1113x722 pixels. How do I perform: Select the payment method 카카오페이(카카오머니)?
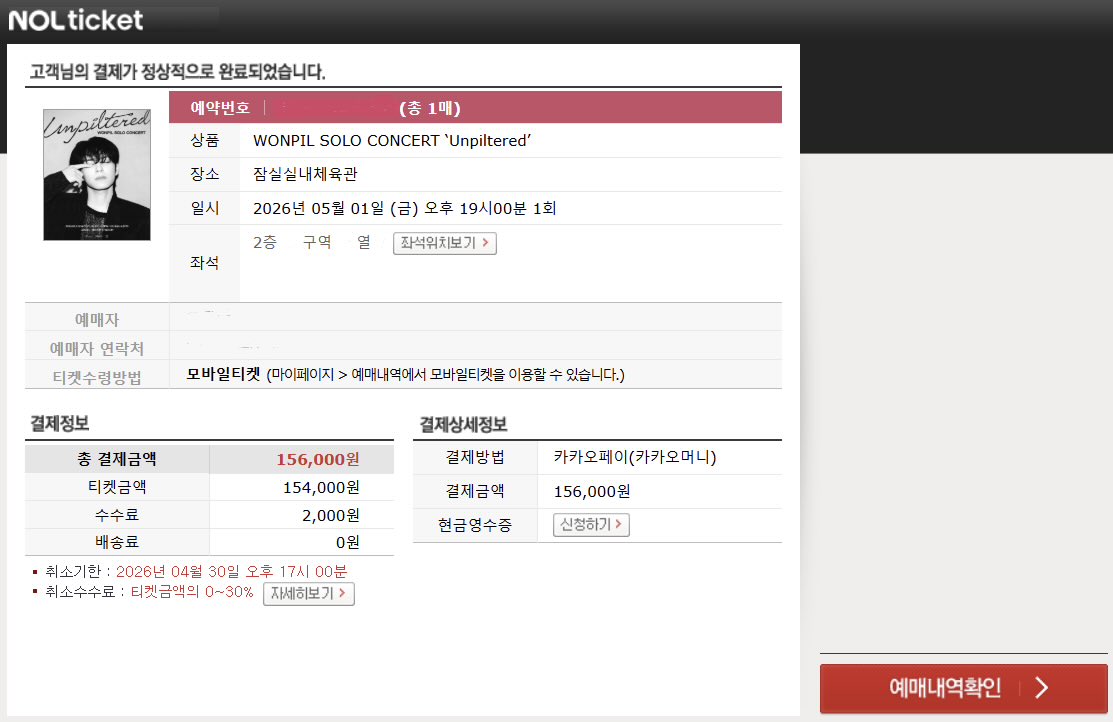pos(635,456)
